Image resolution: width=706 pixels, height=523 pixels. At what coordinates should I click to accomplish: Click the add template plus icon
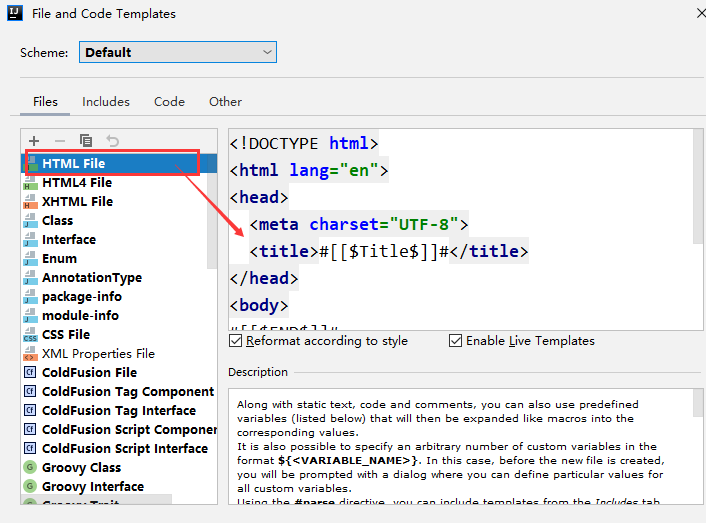(34, 141)
